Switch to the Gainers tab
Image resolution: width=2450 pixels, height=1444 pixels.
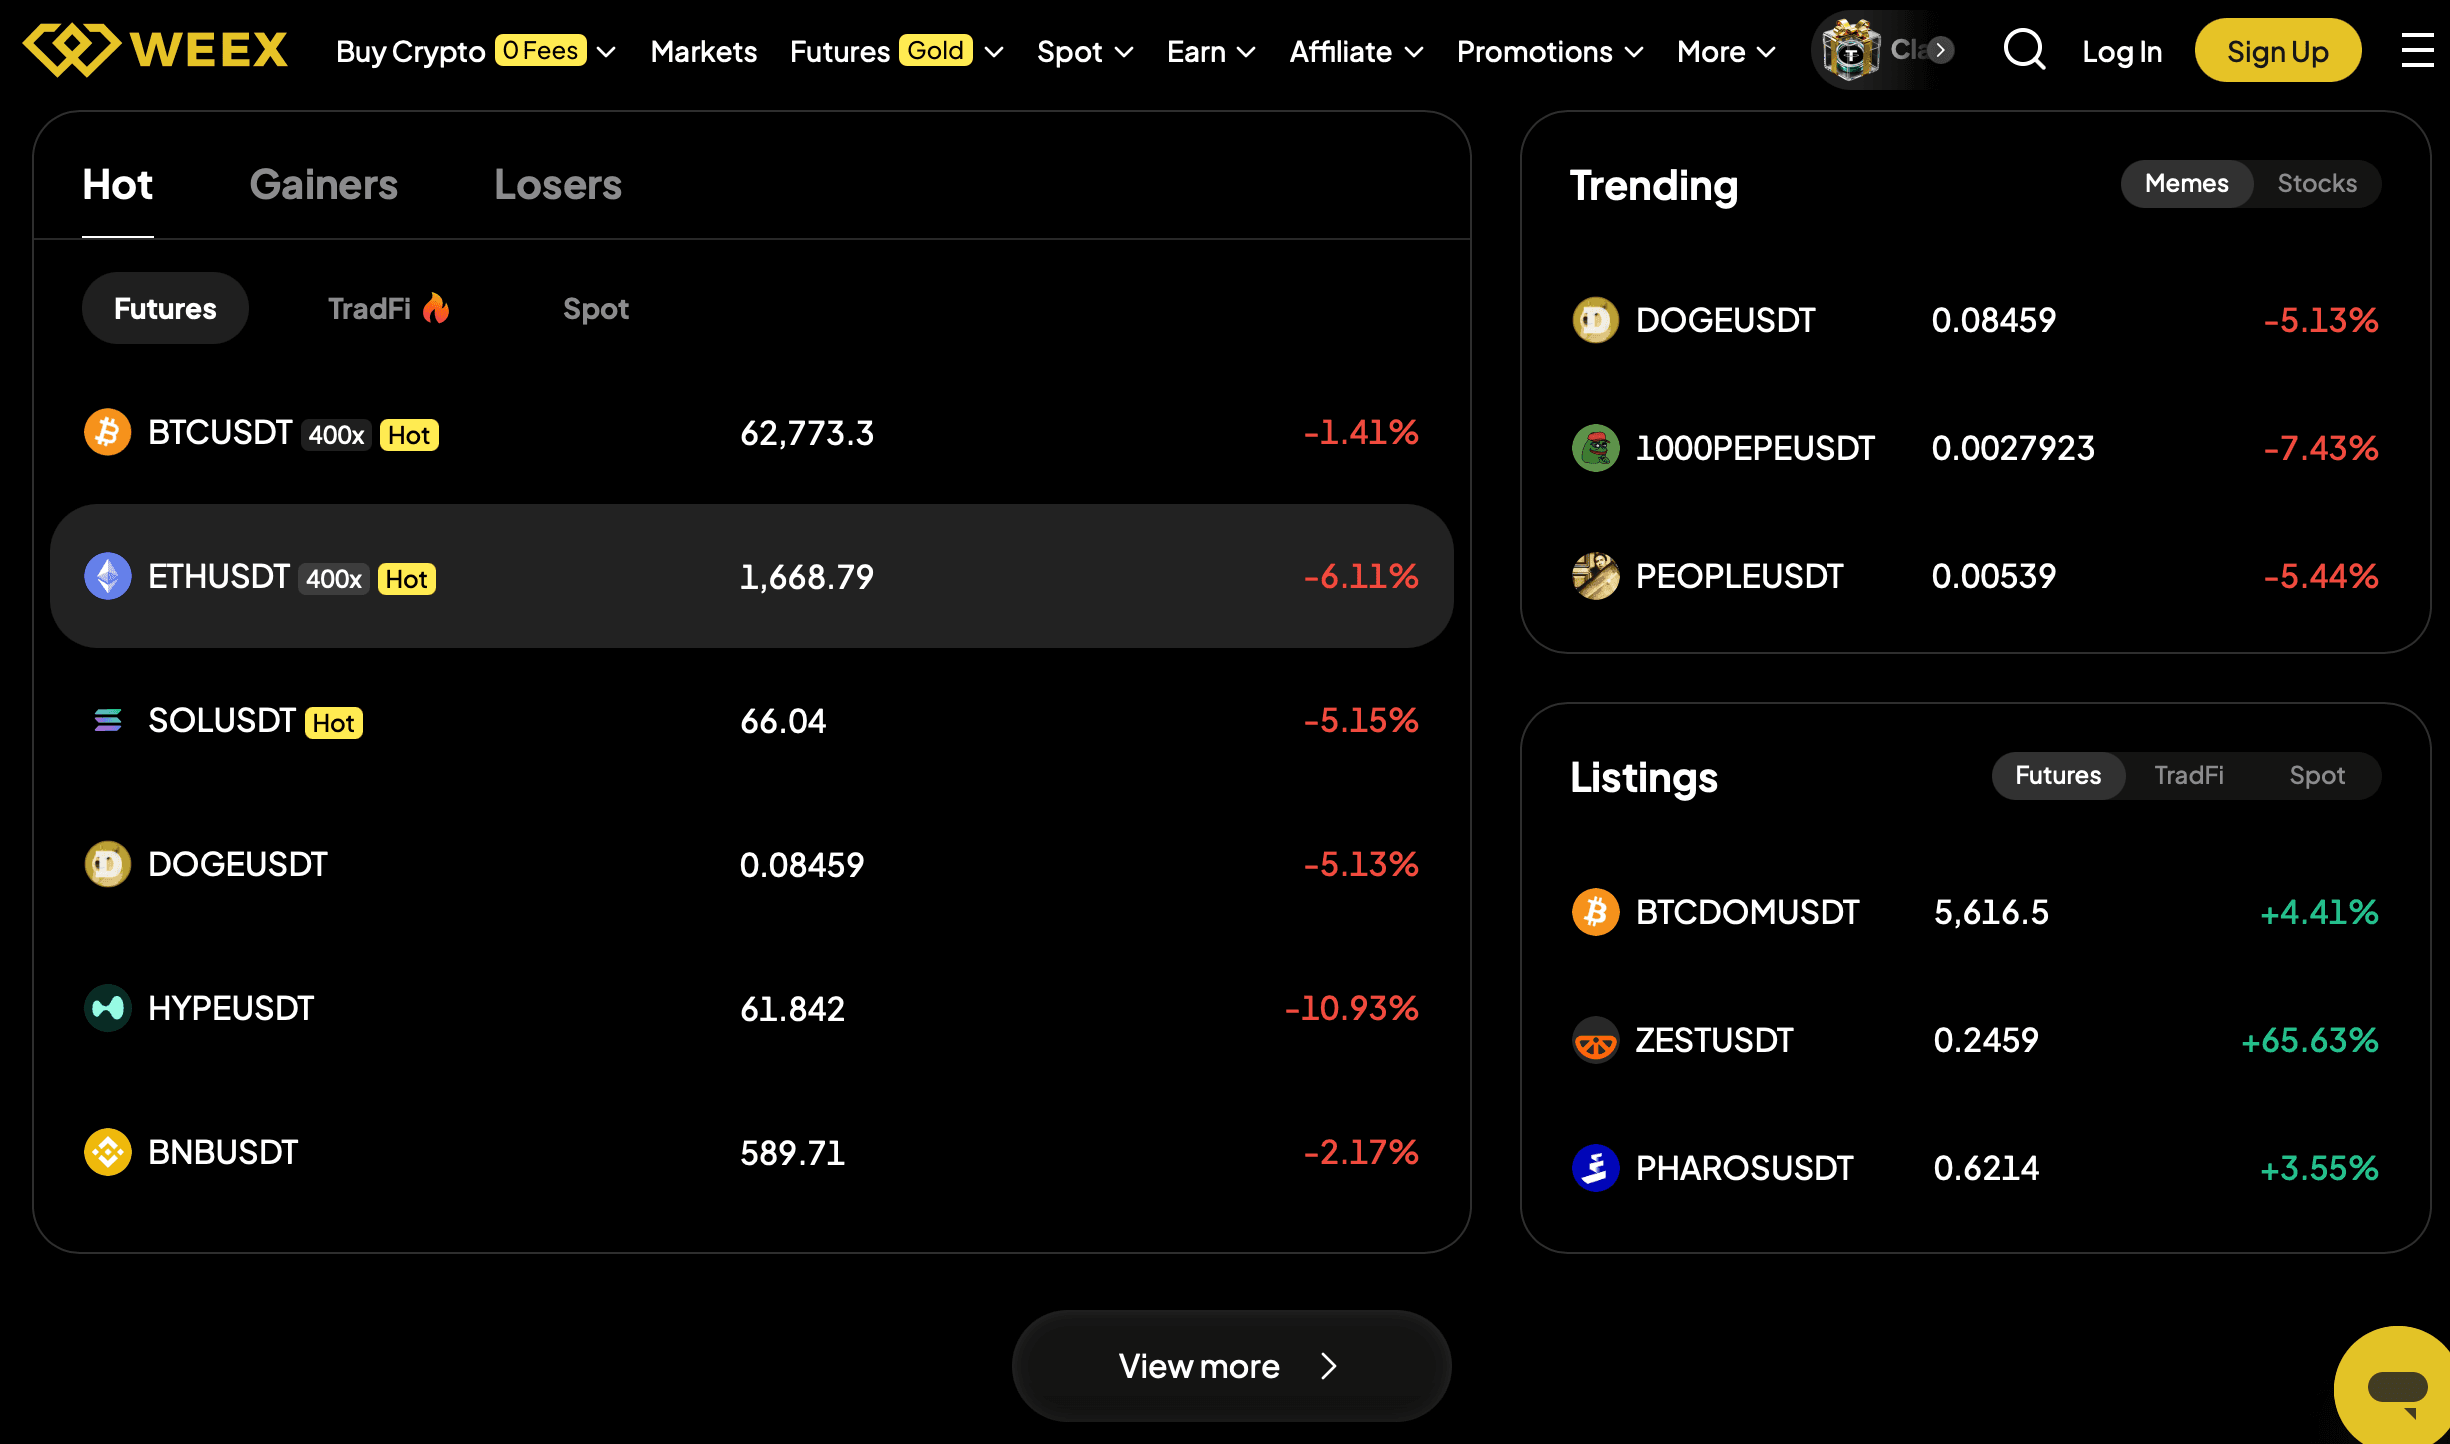(x=323, y=185)
